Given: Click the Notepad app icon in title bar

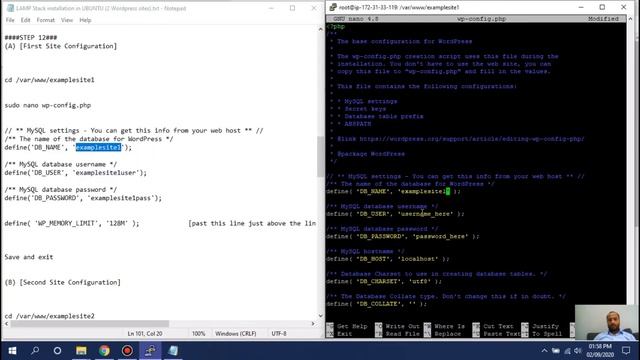Looking at the screenshot, I should click(10, 8).
